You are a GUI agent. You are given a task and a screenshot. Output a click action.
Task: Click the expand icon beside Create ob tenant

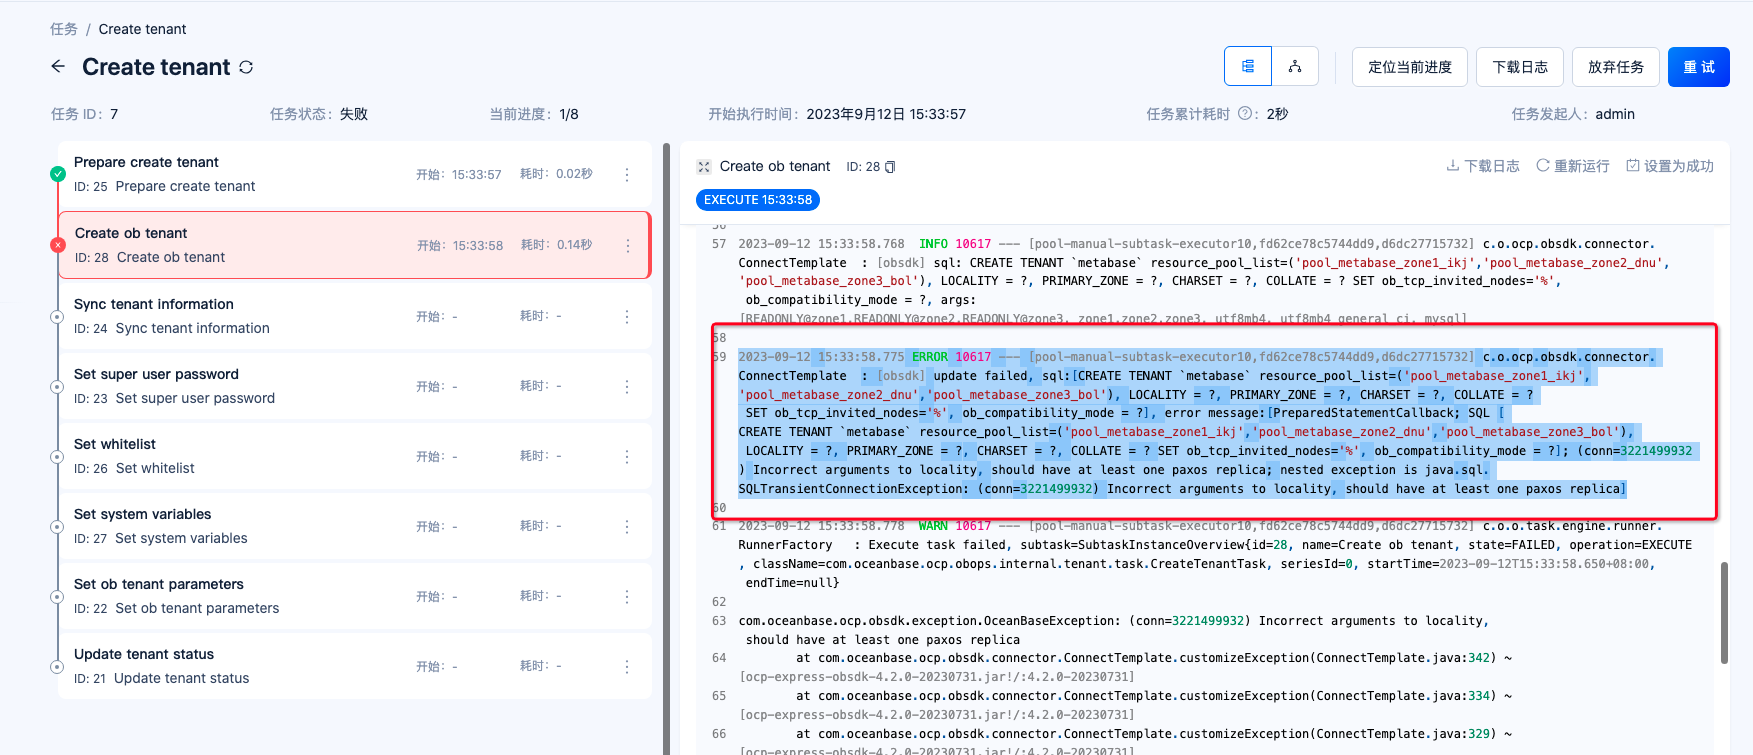tap(704, 167)
